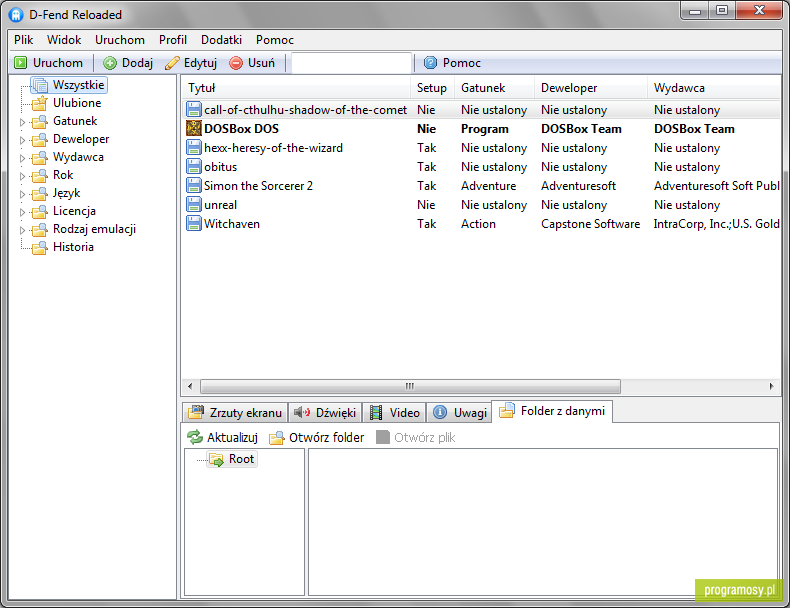Screen dimensions: 790x608
Task: Open the Widok menu
Action: click(64, 40)
